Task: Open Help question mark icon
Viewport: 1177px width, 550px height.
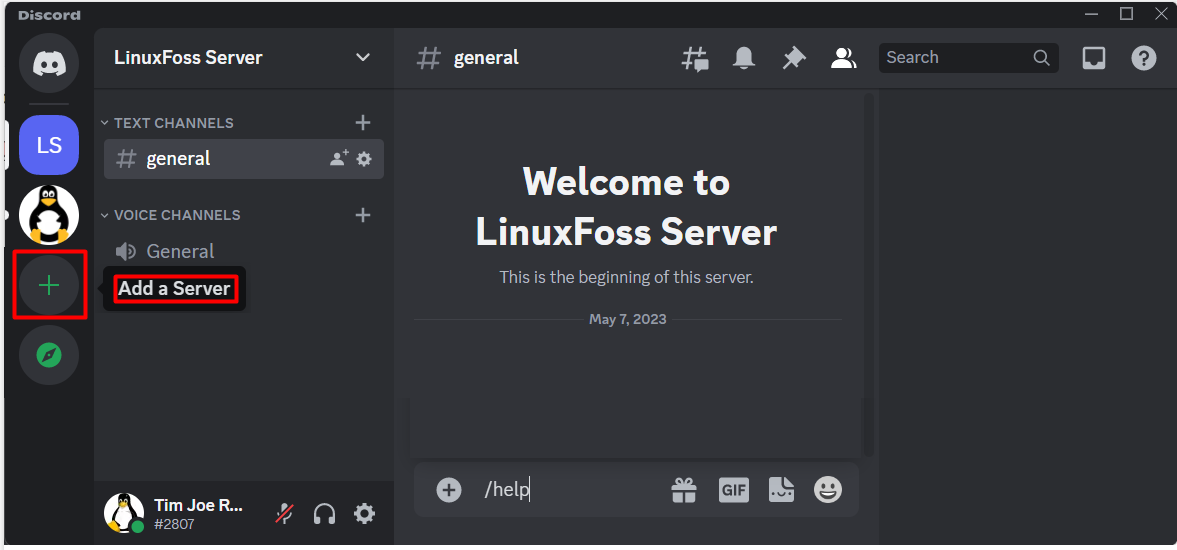Action: pos(1143,59)
